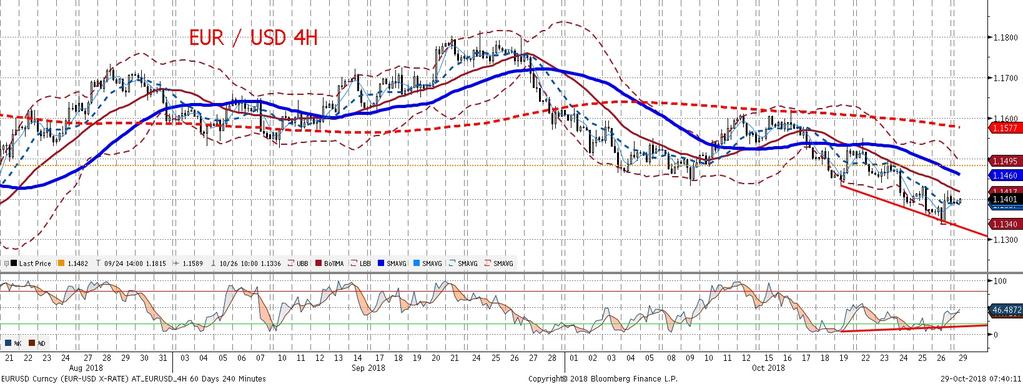Screen dimensions: 1023x384
Task: Click the 100 oscillator axis label
Action: pos(1000,280)
